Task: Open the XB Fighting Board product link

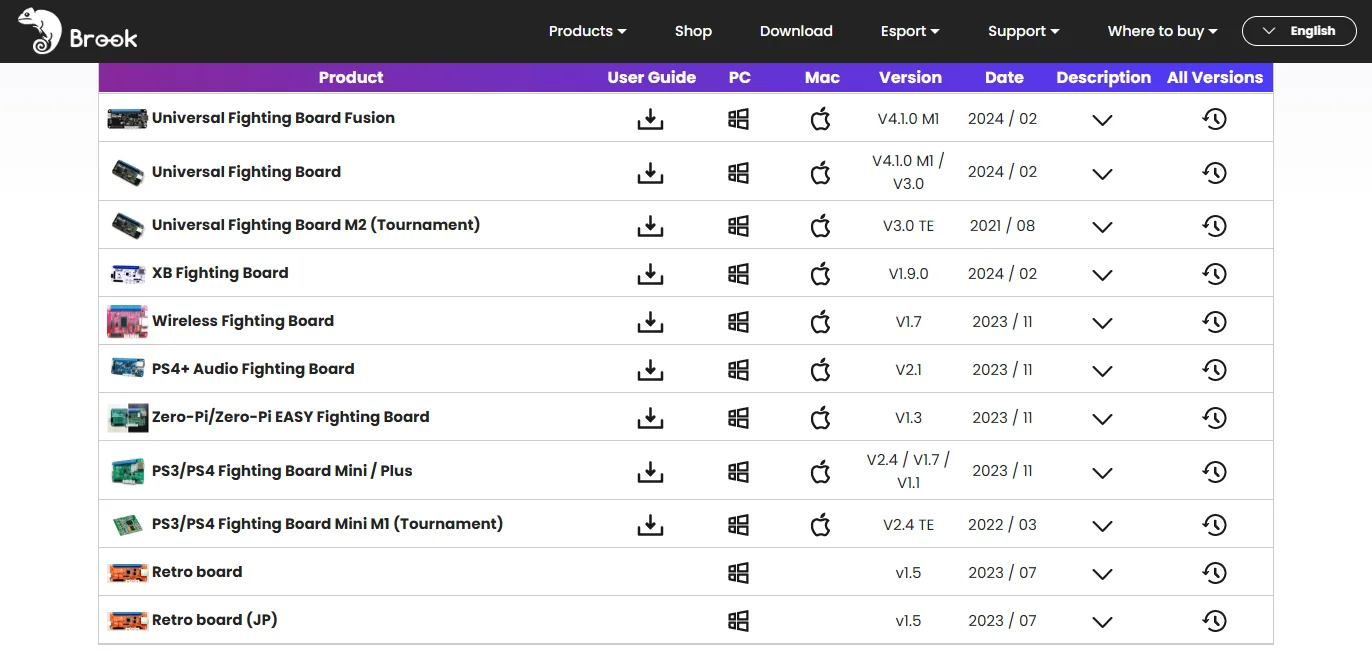Action: pyautogui.click(x=220, y=273)
